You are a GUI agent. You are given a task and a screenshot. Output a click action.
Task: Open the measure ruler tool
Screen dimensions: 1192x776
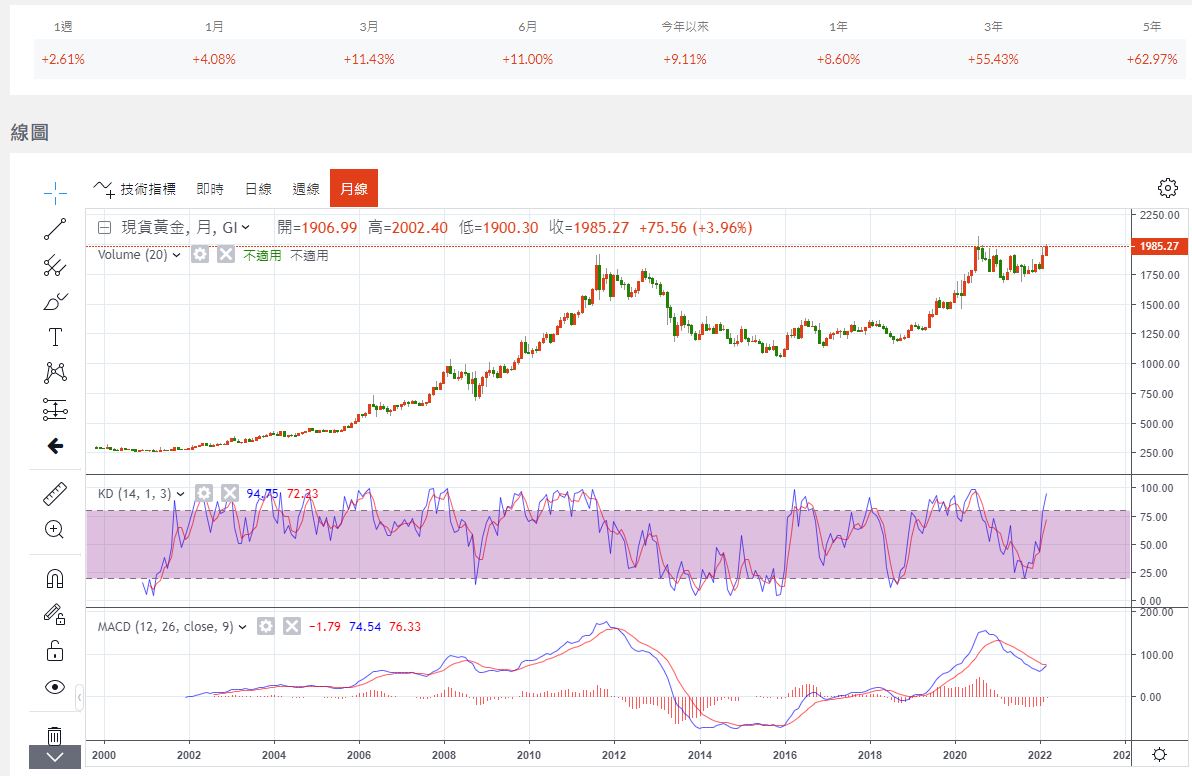[x=55, y=494]
